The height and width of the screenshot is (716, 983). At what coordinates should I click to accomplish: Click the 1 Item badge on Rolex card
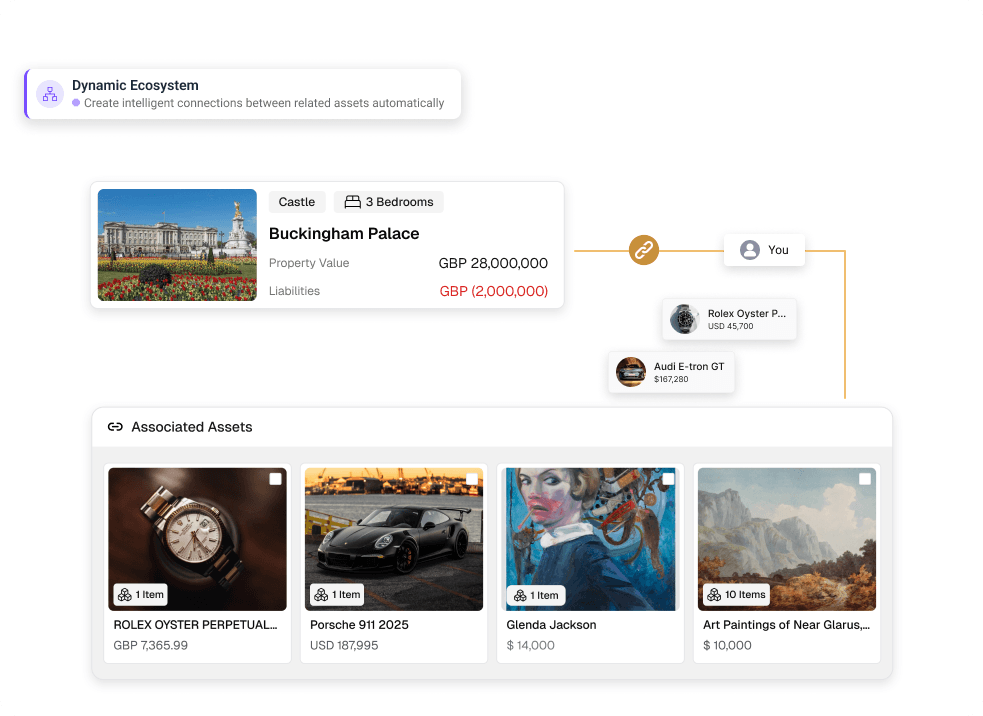[x=141, y=595]
